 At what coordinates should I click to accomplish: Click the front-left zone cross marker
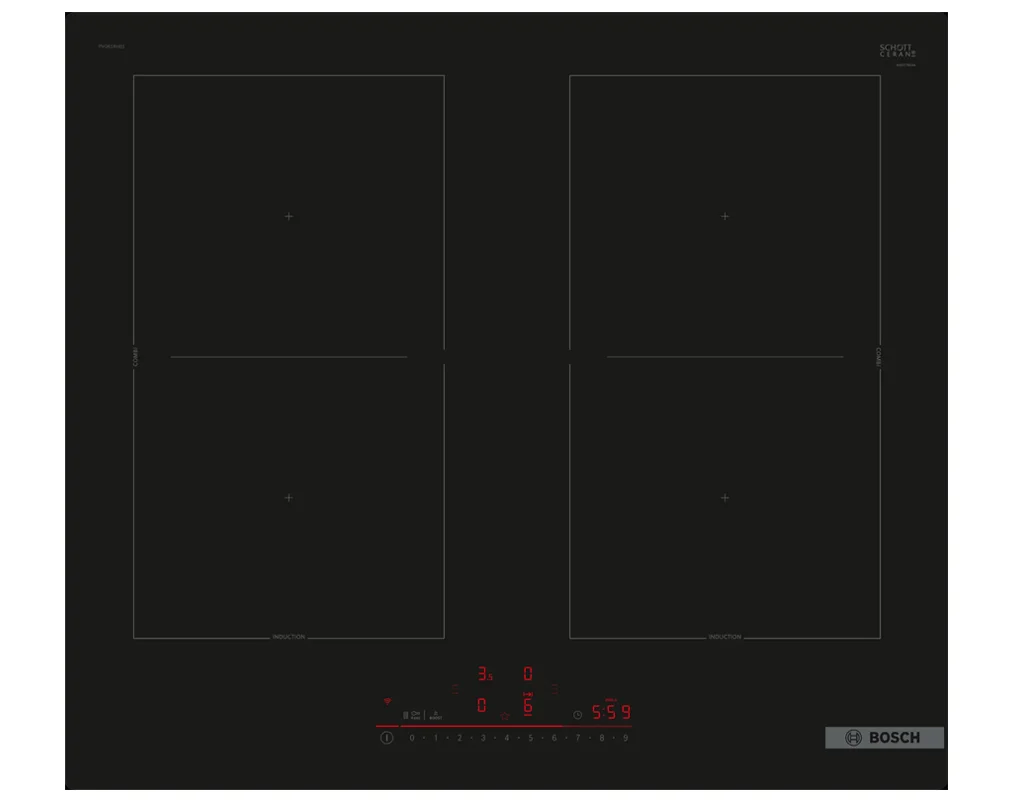[x=289, y=498]
